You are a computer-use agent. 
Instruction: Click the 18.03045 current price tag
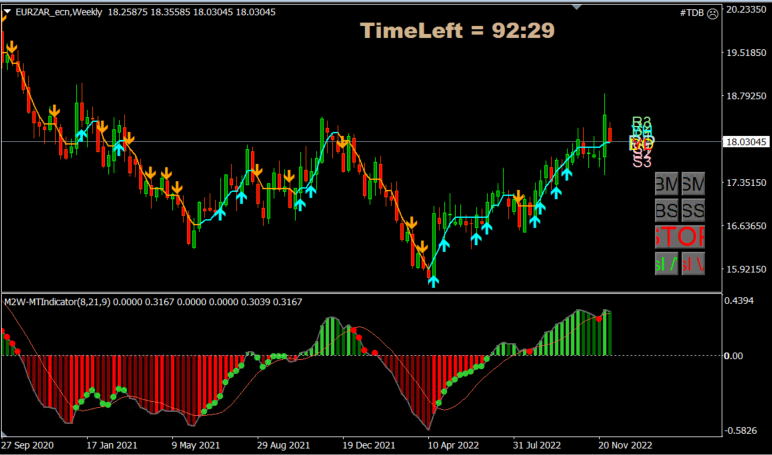point(745,142)
